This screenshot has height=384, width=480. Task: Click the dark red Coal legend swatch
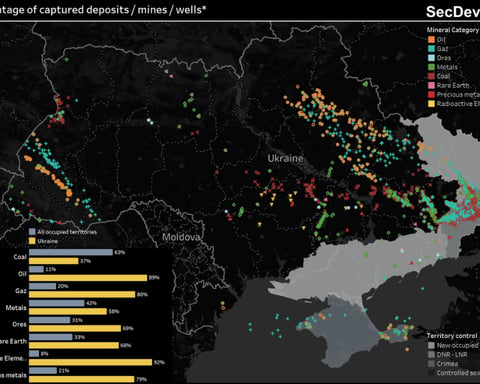431,76
